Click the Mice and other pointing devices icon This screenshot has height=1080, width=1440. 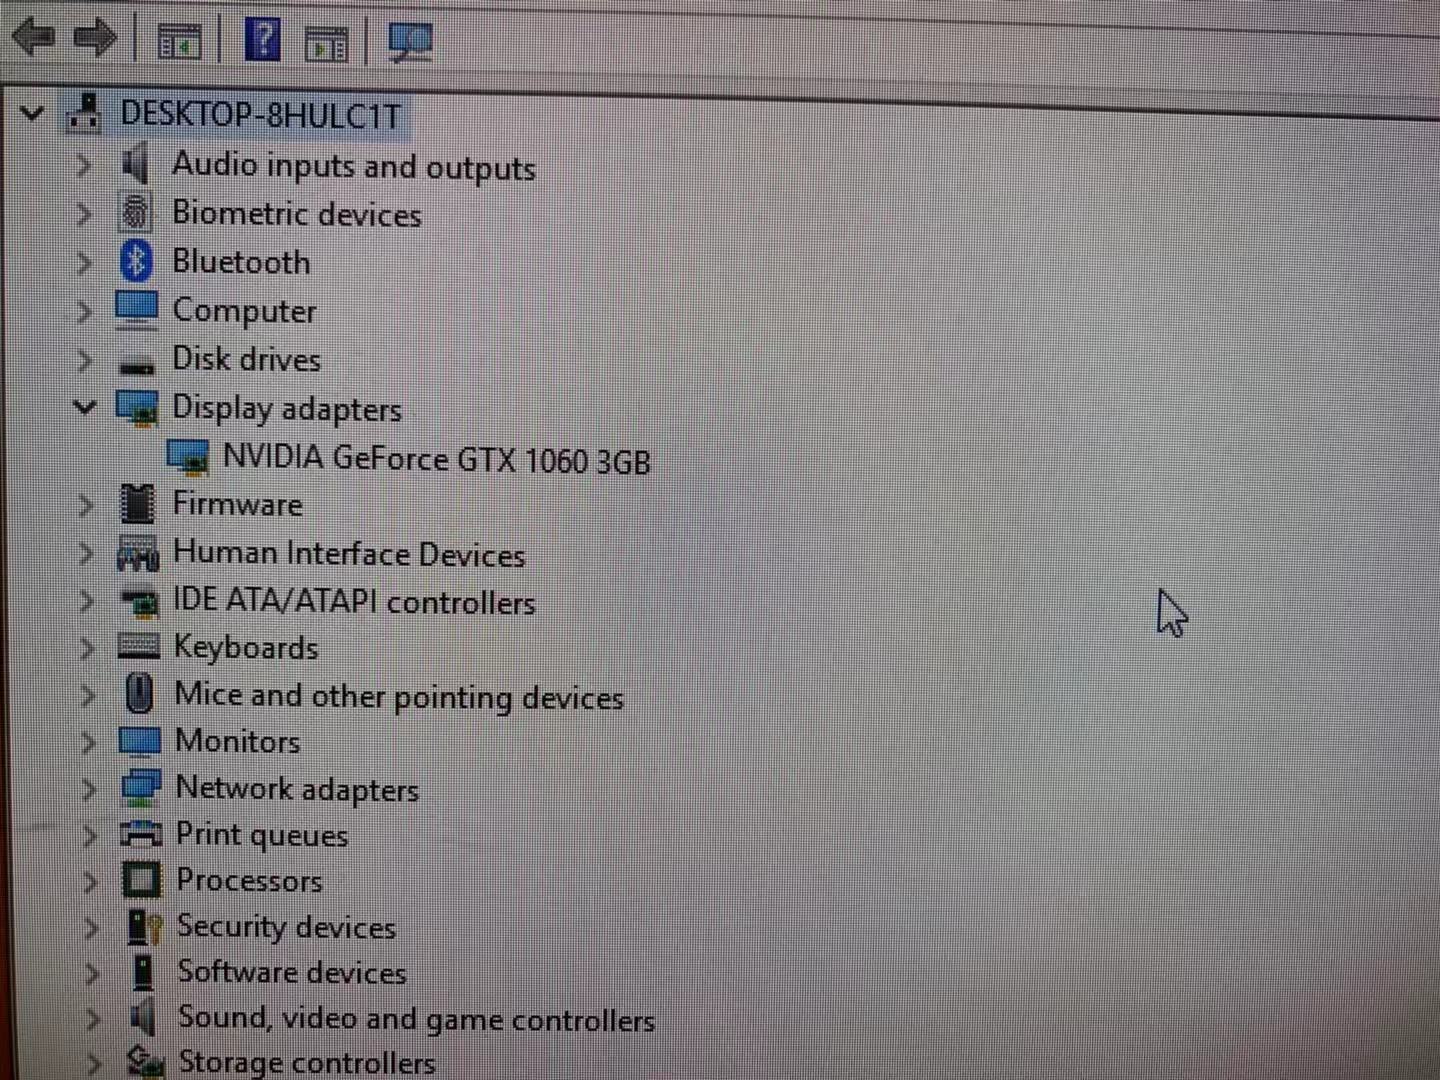[140, 693]
